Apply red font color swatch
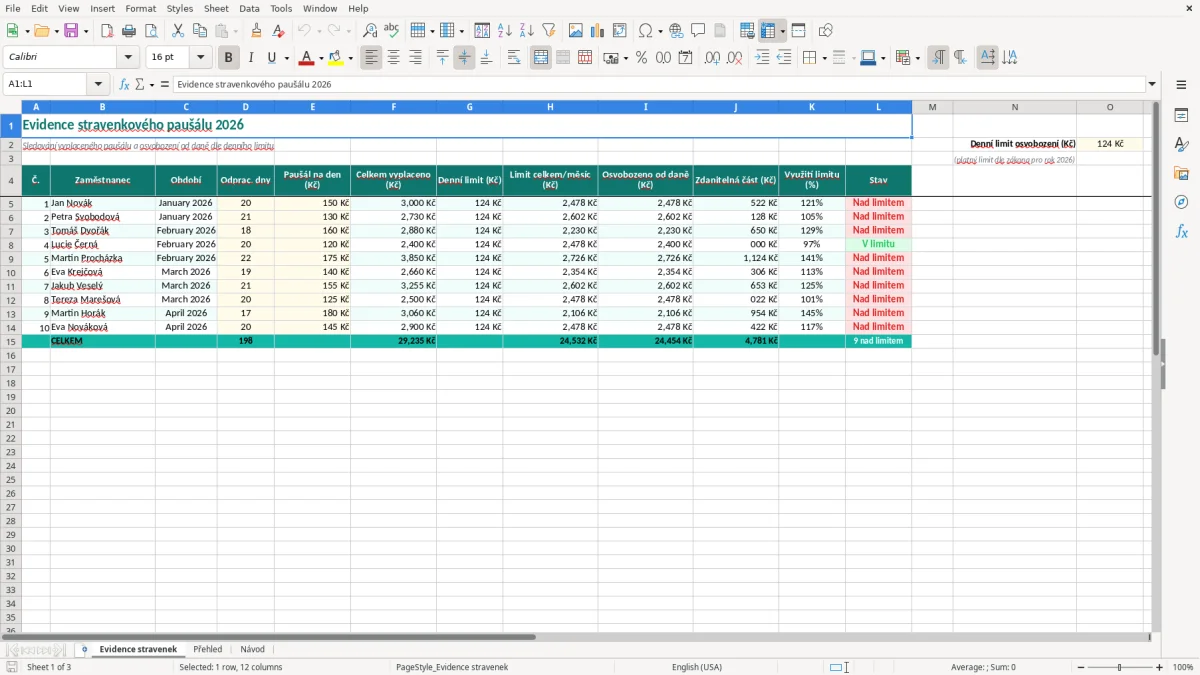This screenshot has height=675, width=1200. (307, 58)
